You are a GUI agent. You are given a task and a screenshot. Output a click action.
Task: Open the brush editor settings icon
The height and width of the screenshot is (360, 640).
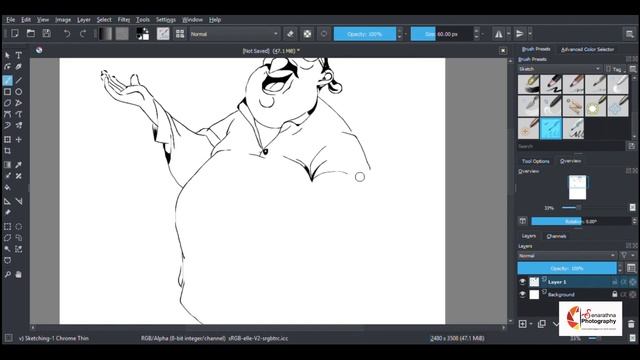[163, 34]
